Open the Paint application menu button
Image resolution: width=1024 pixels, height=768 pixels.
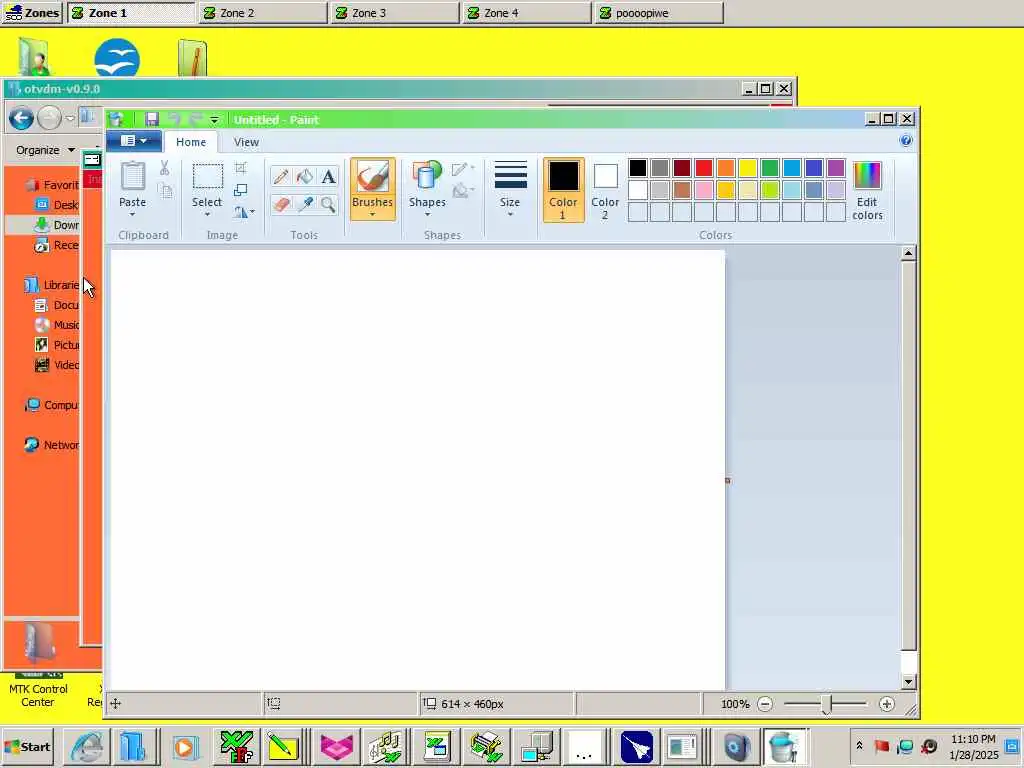coord(133,140)
